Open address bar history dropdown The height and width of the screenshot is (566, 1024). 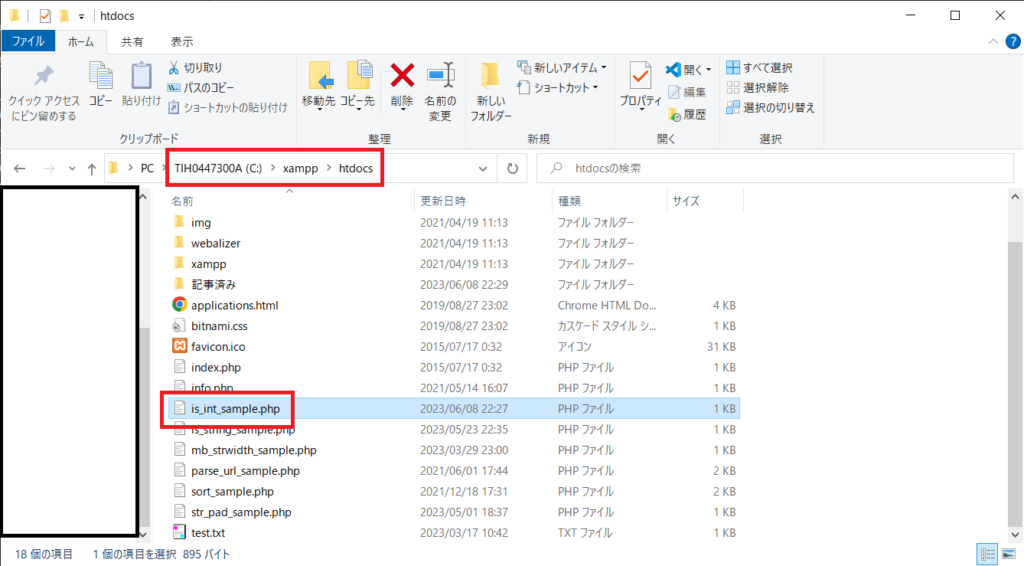pos(483,168)
